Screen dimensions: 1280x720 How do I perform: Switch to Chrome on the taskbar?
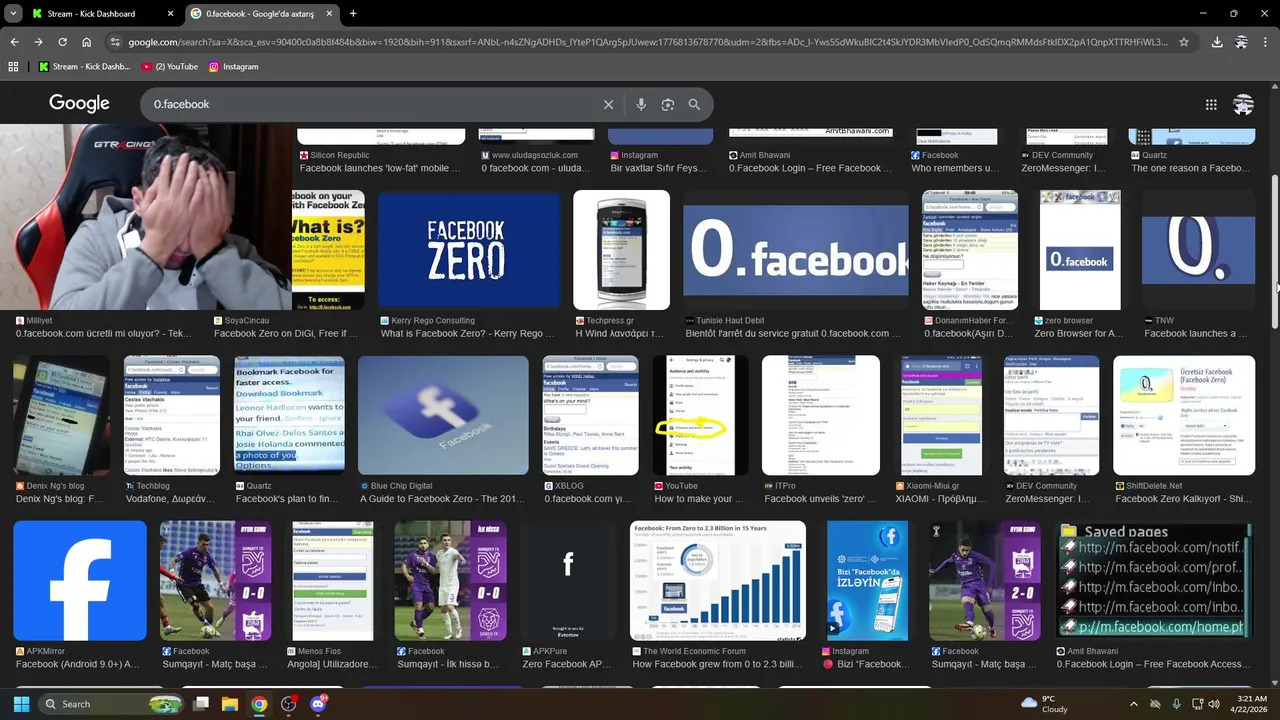(259, 704)
